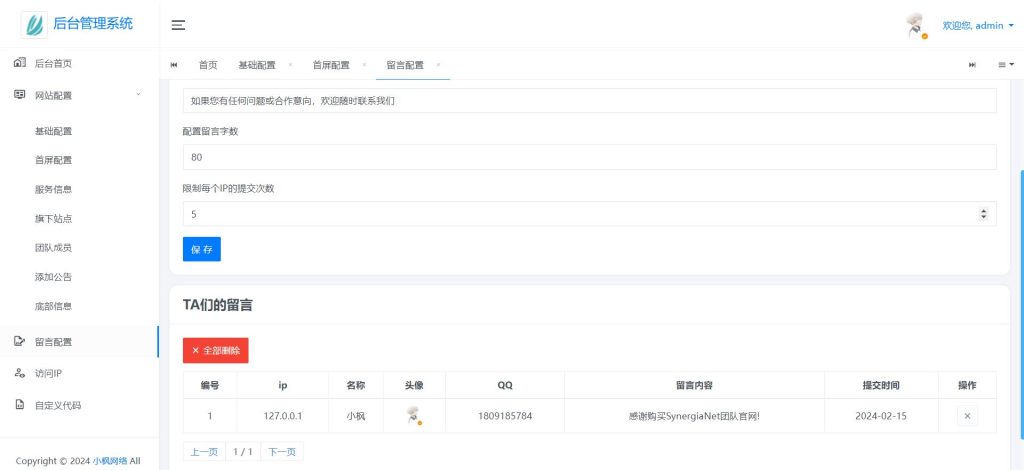1024x470 pixels.
Task: Close the 首屏配置 tab
Action: [x=364, y=65]
